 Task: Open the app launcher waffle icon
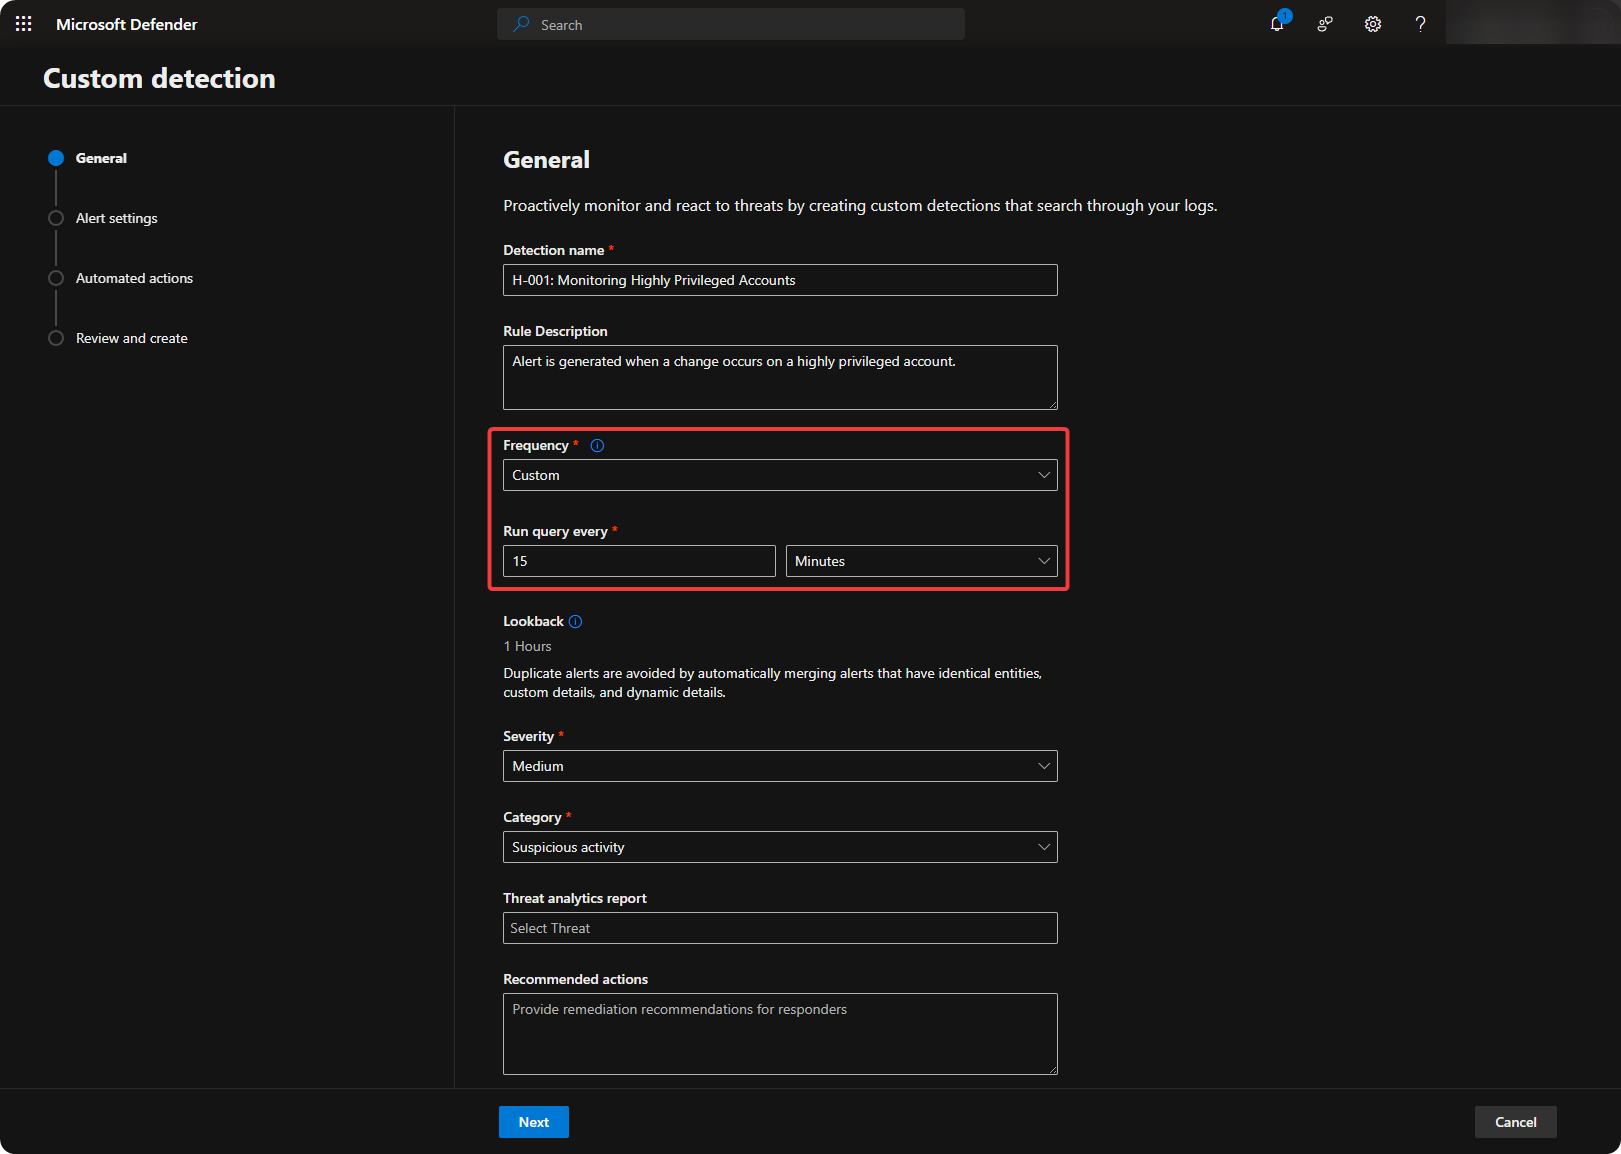click(x=24, y=24)
